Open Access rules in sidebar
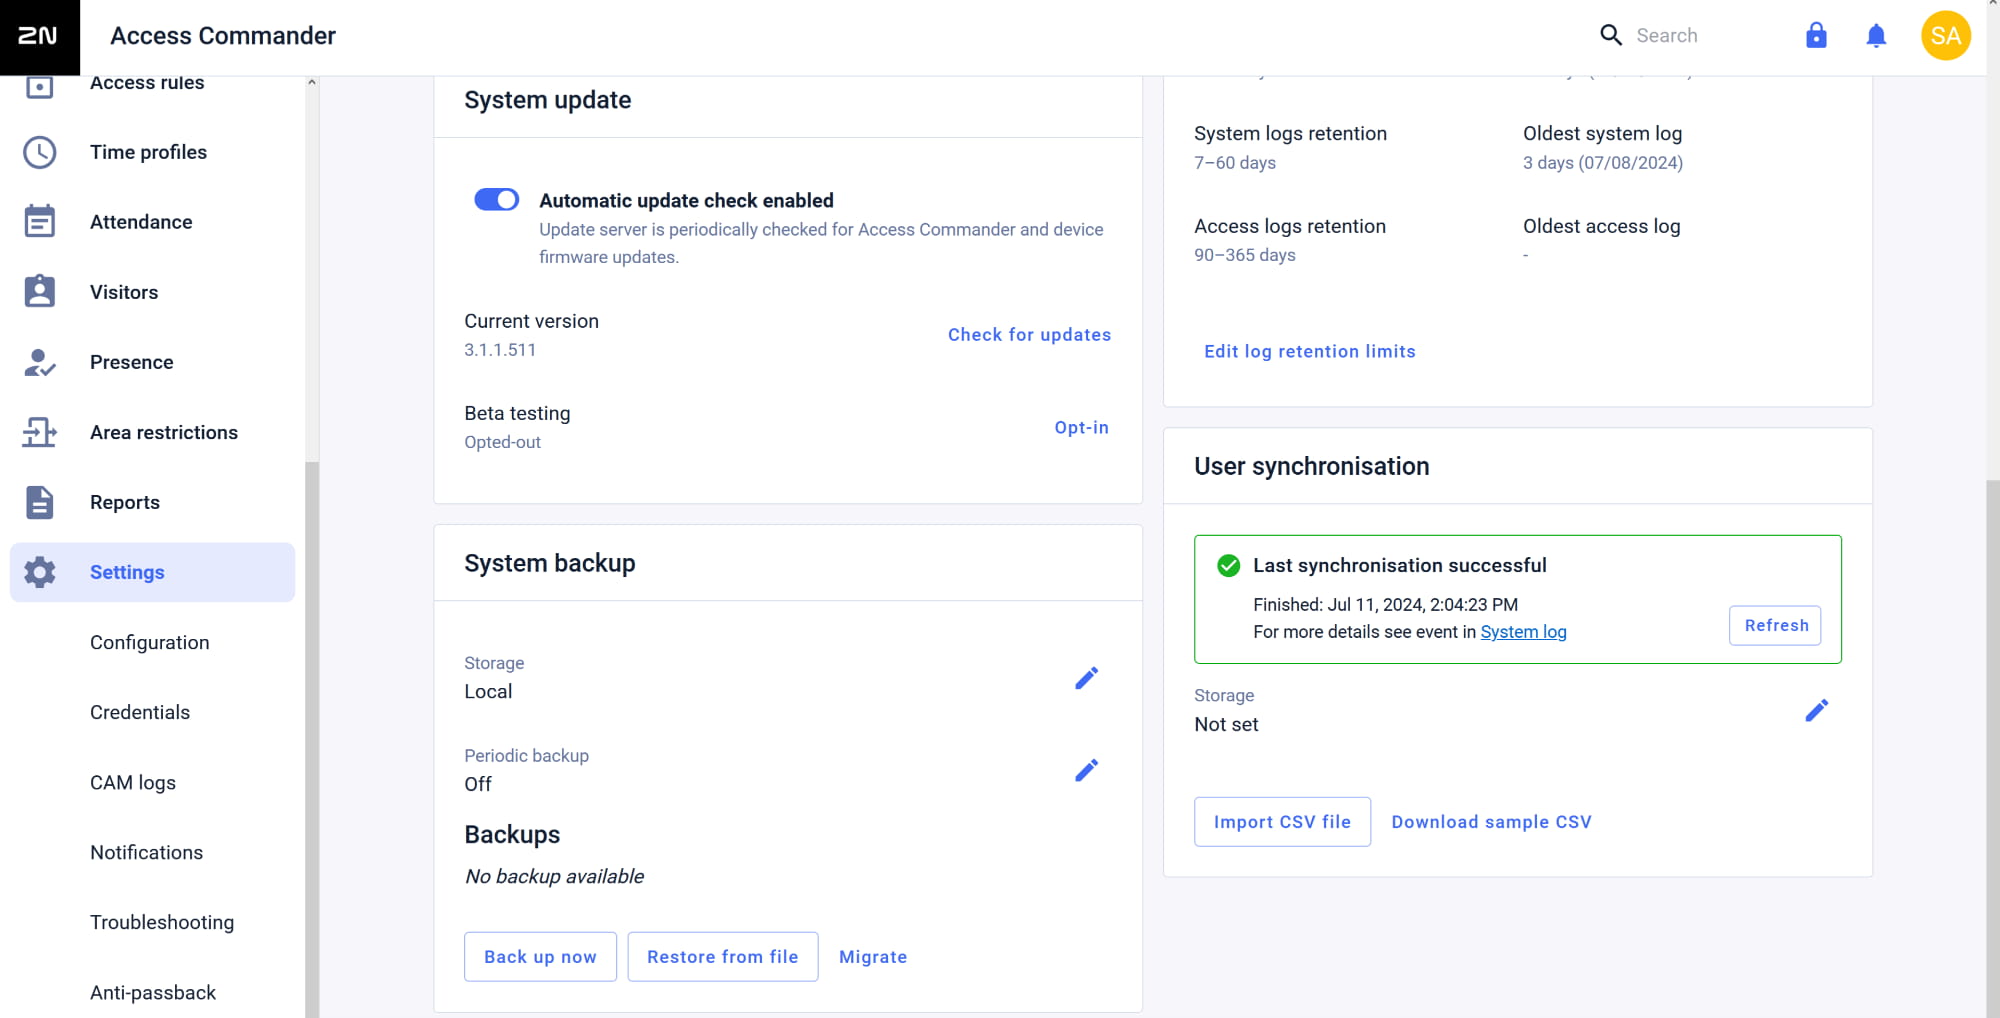Image resolution: width=2000 pixels, height=1018 pixels. 147,83
